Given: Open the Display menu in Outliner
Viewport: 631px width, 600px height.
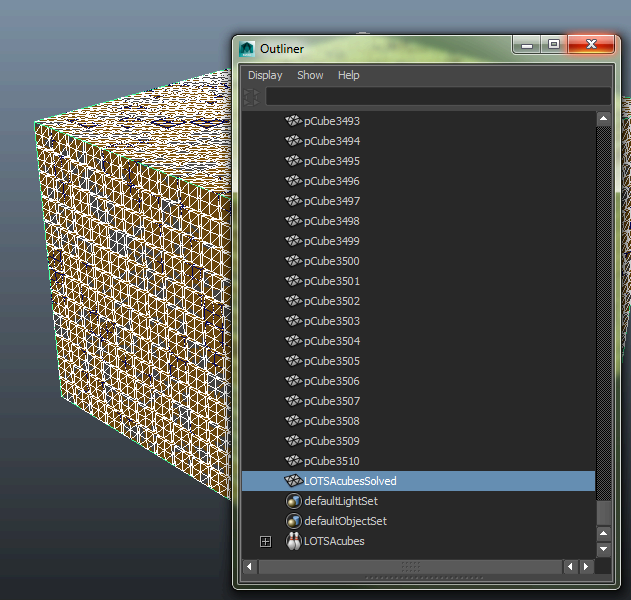Looking at the screenshot, I should (265, 75).
